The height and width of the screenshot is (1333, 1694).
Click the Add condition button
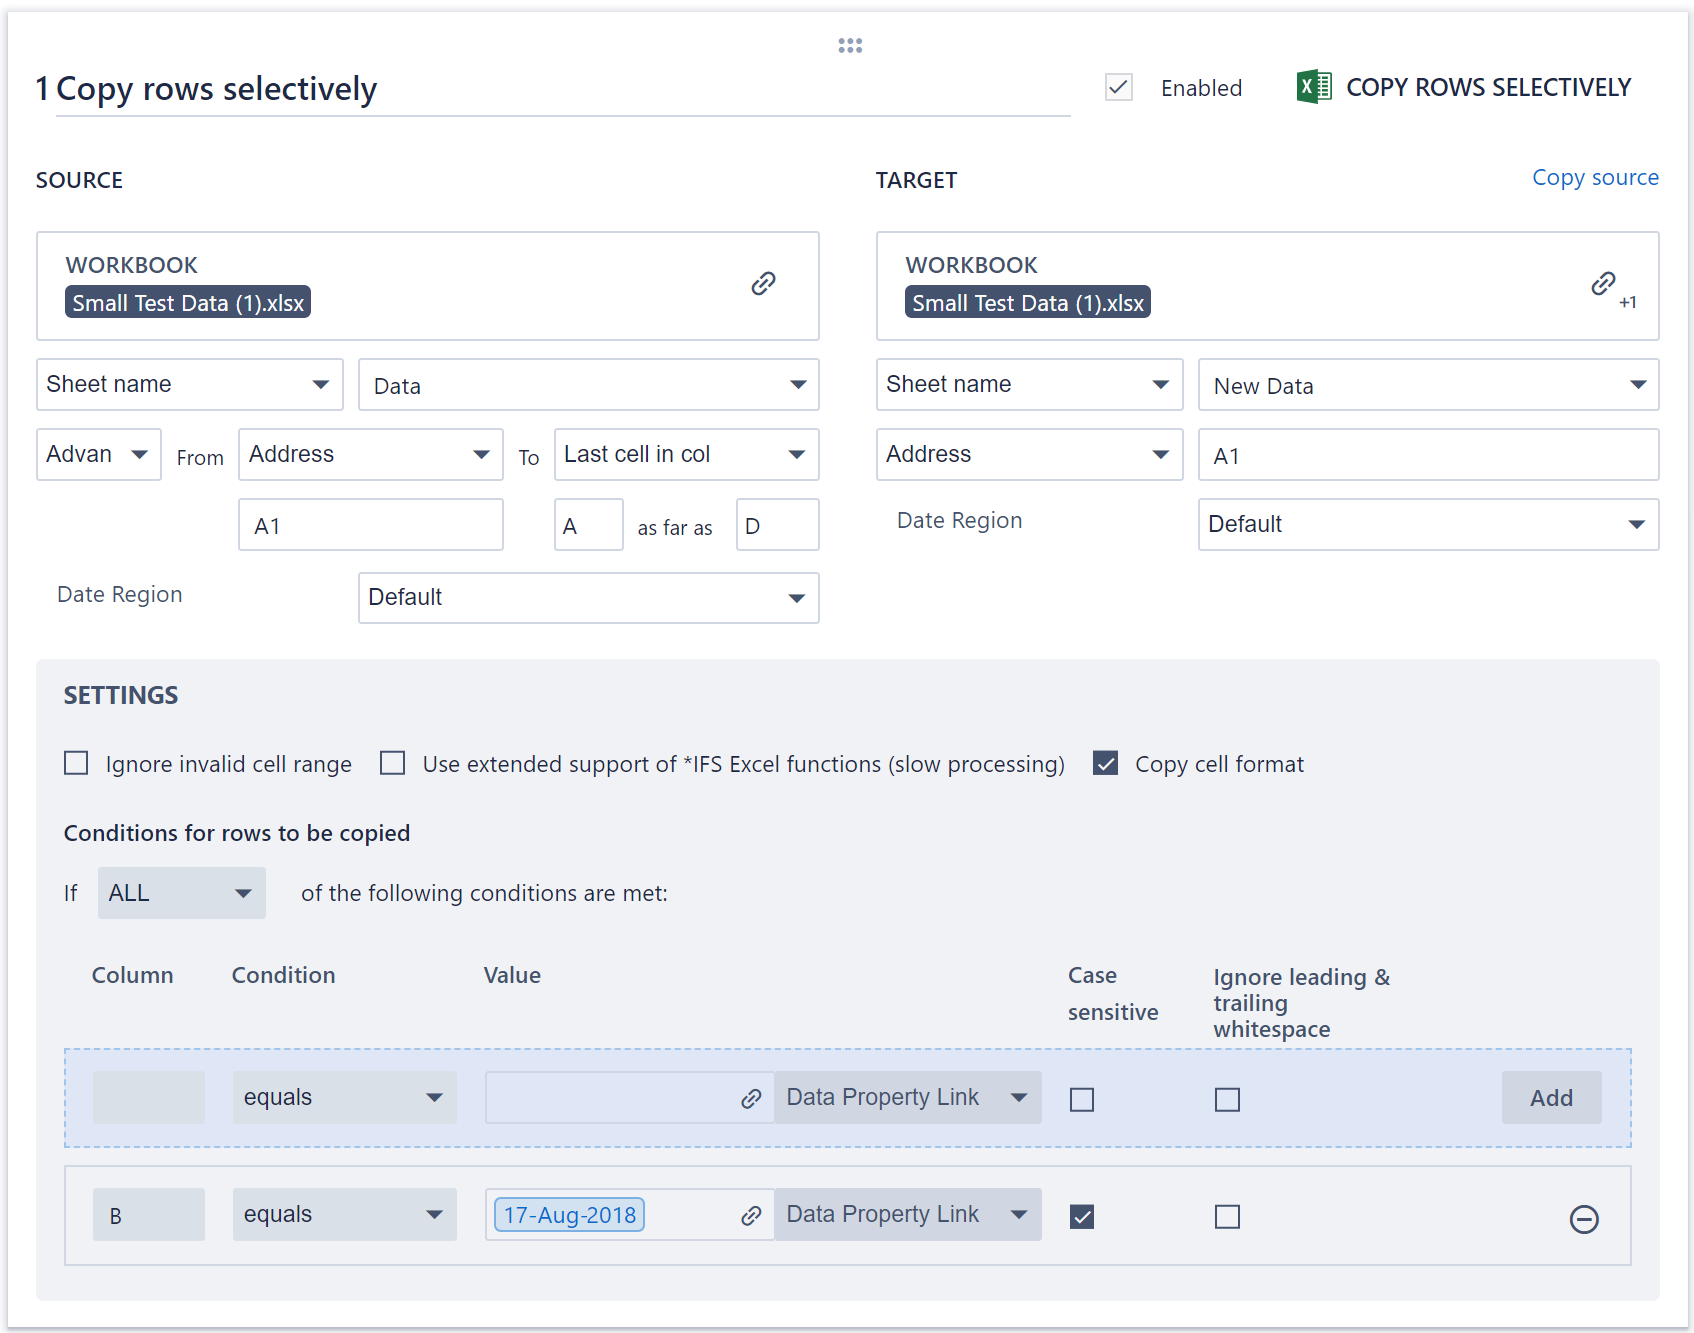point(1550,1098)
